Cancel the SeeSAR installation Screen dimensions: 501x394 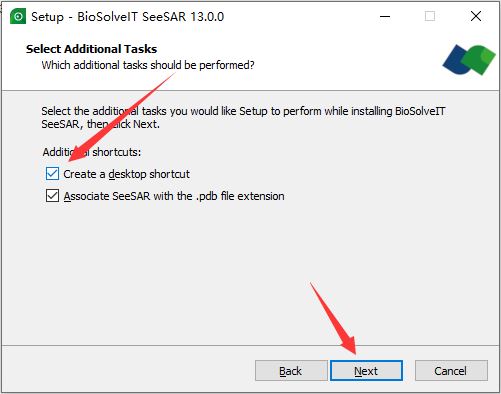(451, 371)
